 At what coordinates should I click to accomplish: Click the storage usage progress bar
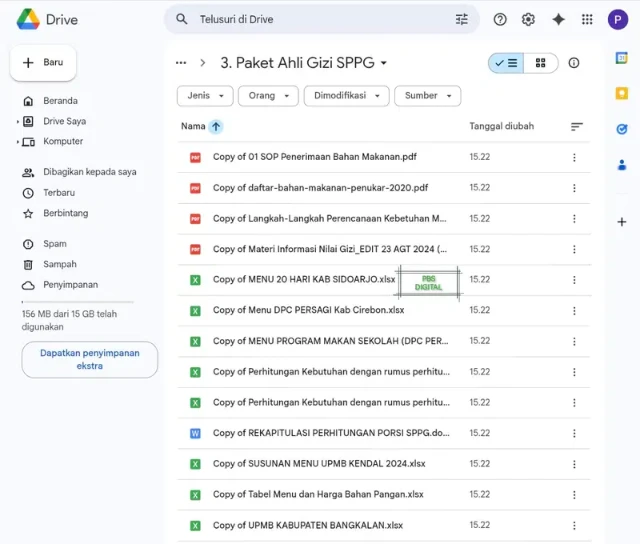coord(77,301)
